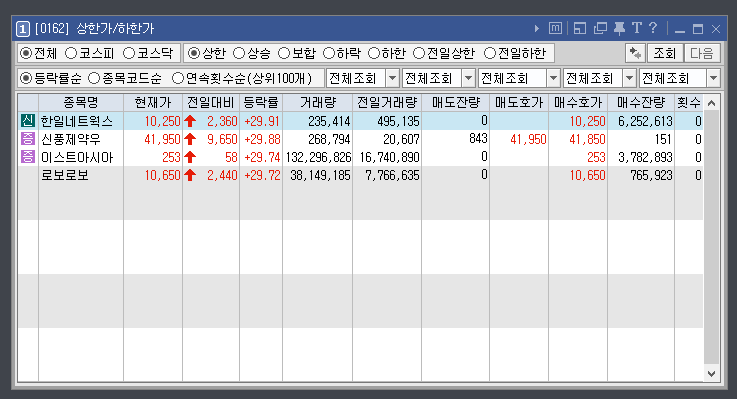Select the 하한 radio button
737x399 pixels.
[374, 53]
